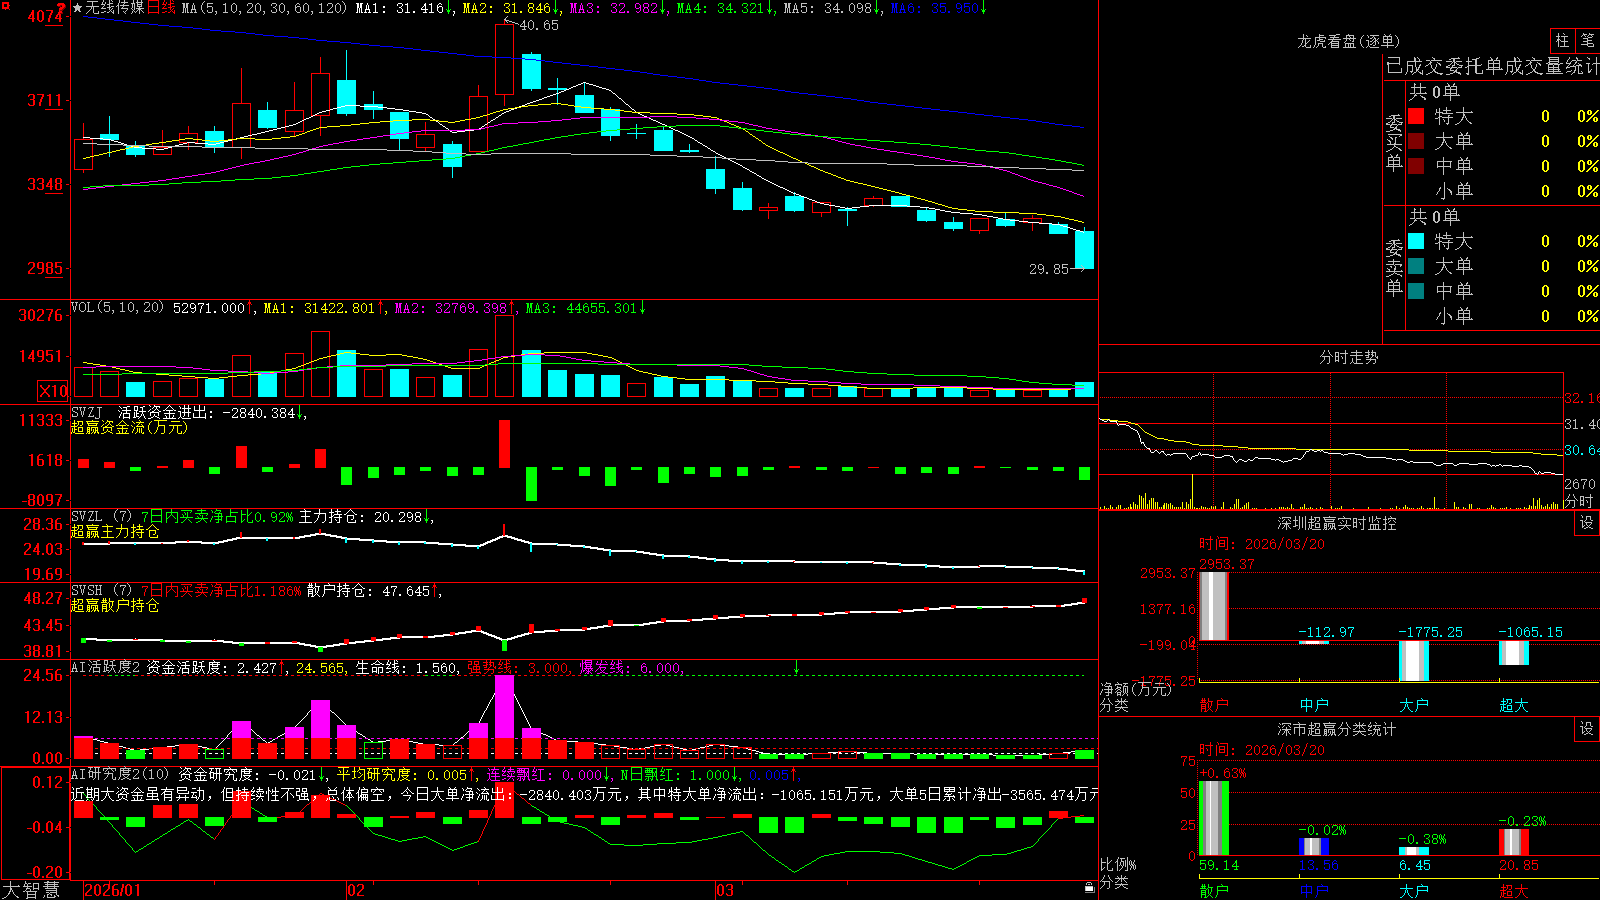
Task: Switch to 柱 bar view
Action: click(1562, 40)
